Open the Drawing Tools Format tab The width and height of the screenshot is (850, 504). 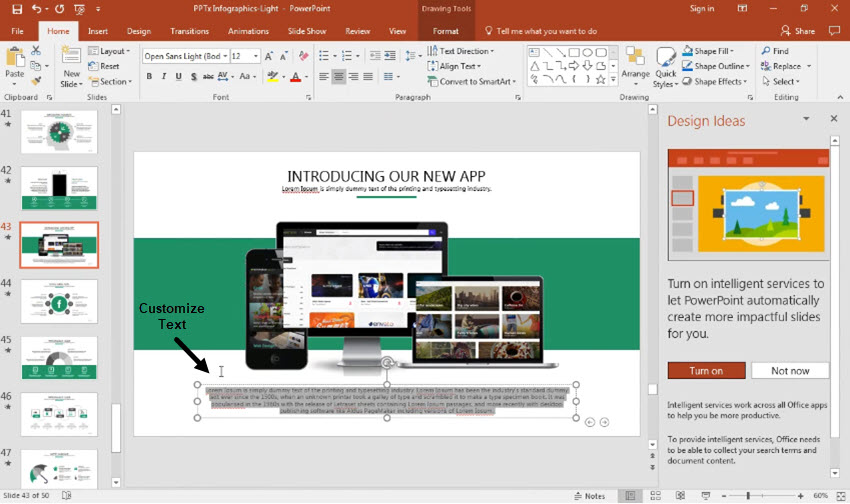click(446, 31)
